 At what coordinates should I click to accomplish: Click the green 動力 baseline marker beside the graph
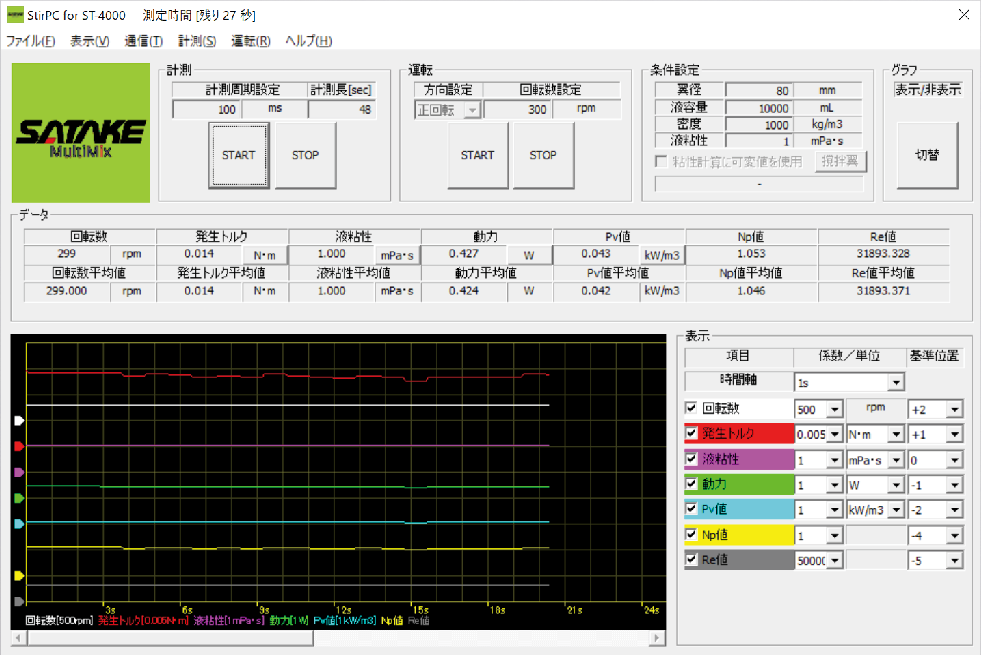[19, 498]
